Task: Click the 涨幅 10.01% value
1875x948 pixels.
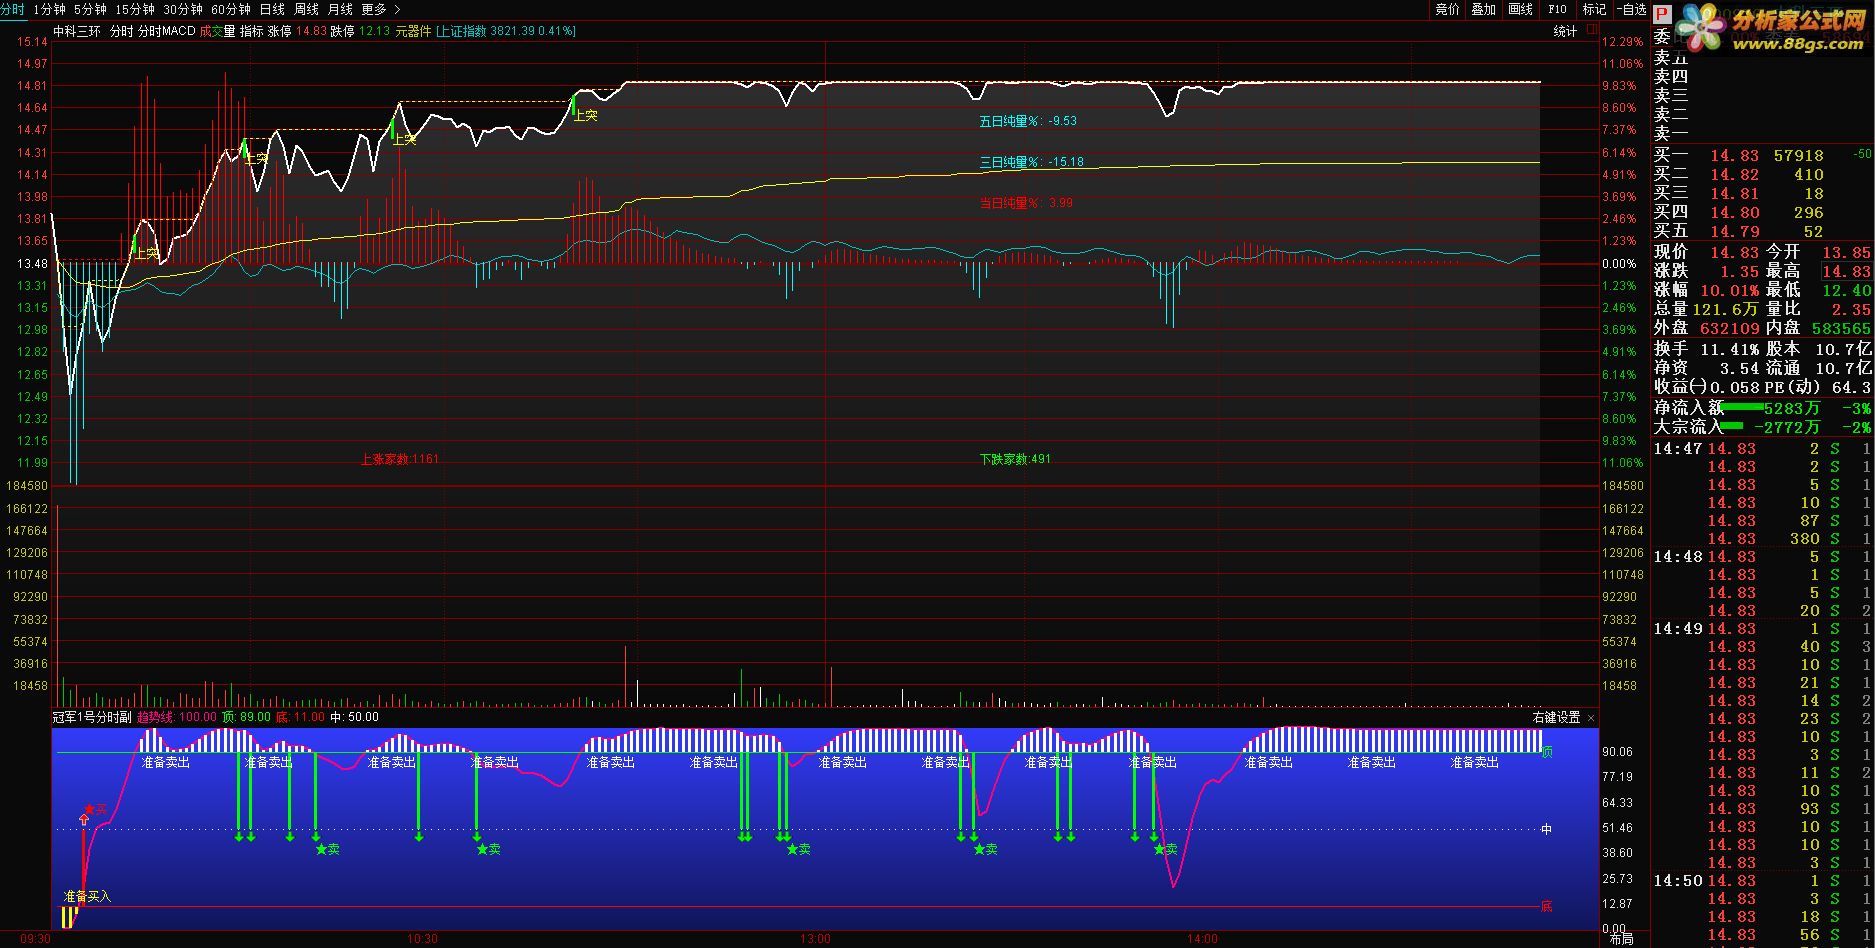Action: tap(1730, 290)
